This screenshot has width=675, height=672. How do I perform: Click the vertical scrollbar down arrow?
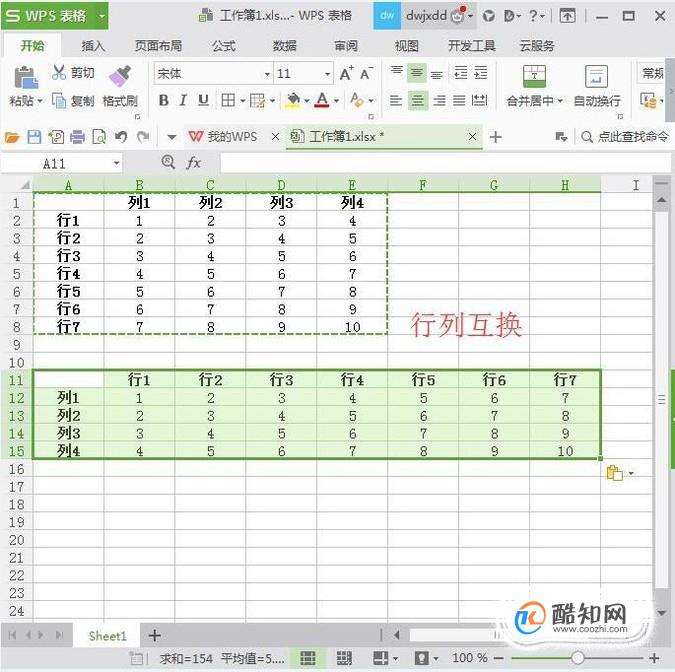pos(661,613)
